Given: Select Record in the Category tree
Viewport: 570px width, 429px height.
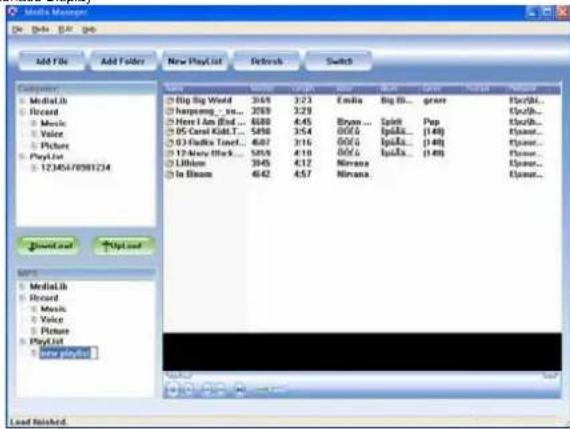Looking at the screenshot, I should [44, 112].
